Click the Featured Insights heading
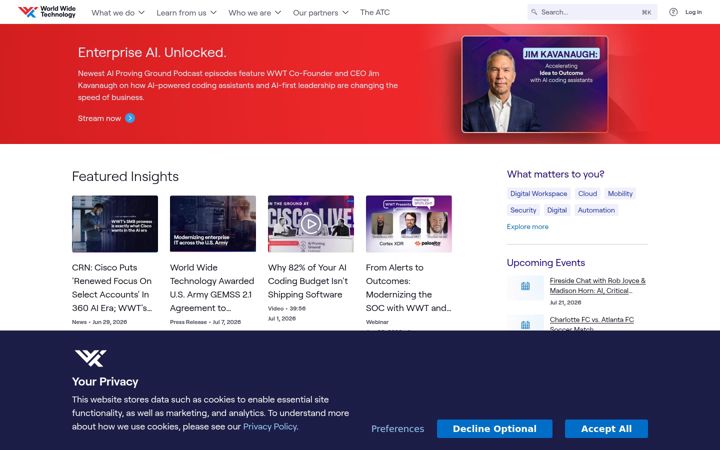Image resolution: width=720 pixels, height=450 pixels. pos(125,177)
